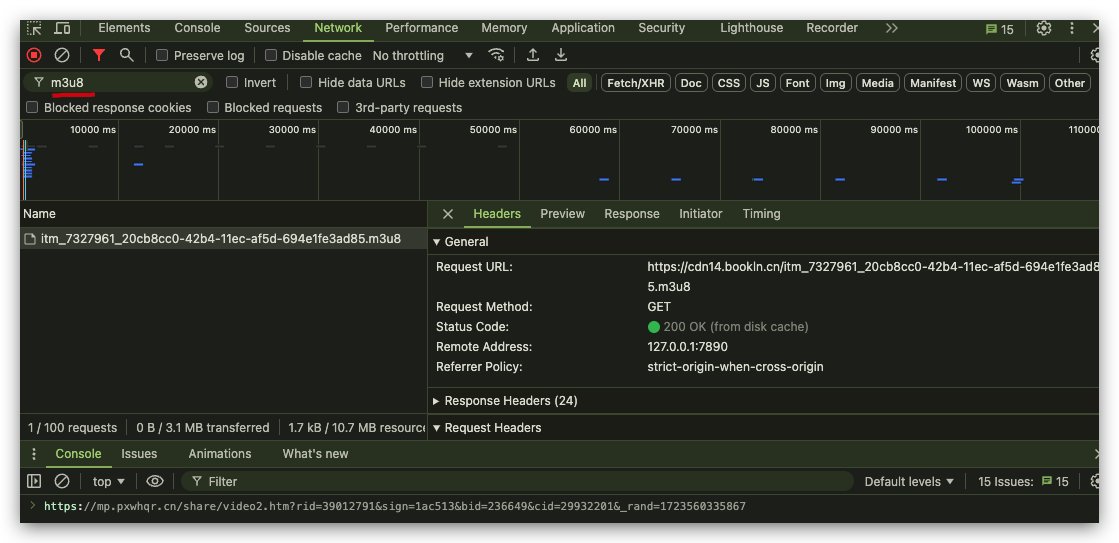Viewport: 1119px width, 543px height.
Task: Toggle Hide data URLs checkbox
Action: [306, 82]
